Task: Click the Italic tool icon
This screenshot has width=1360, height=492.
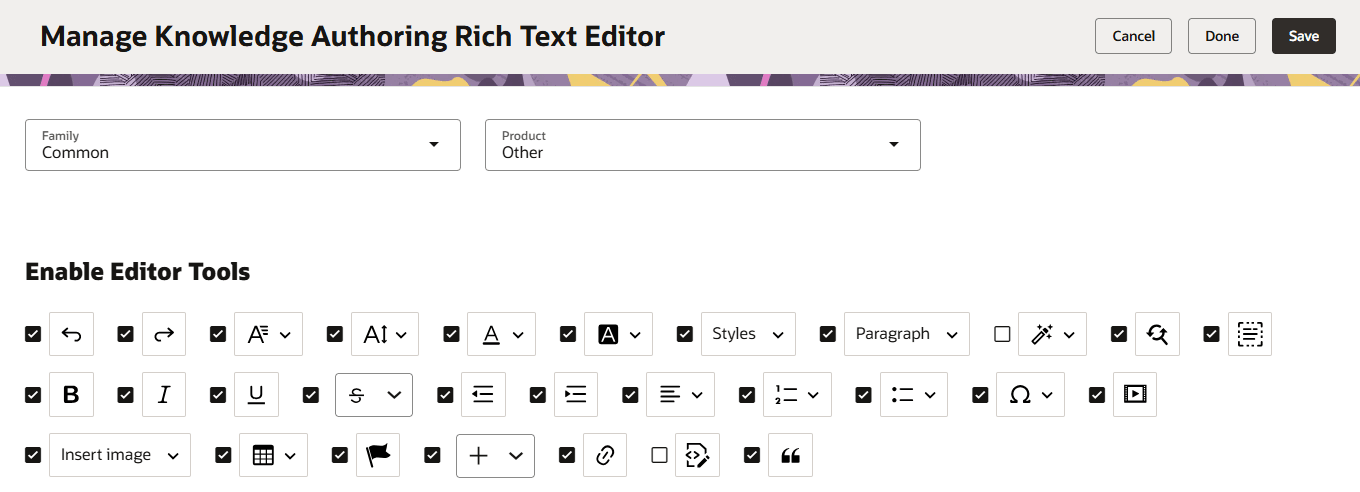Action: [164, 394]
